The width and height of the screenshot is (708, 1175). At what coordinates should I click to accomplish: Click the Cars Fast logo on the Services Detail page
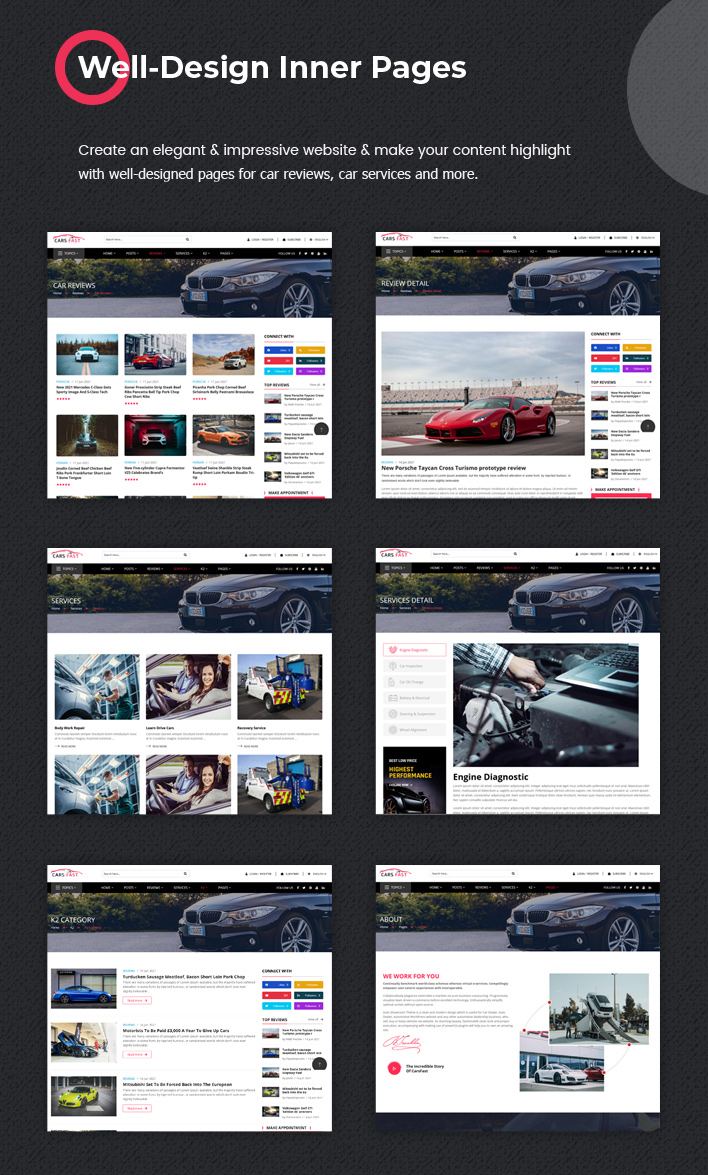pyautogui.click(x=396, y=554)
